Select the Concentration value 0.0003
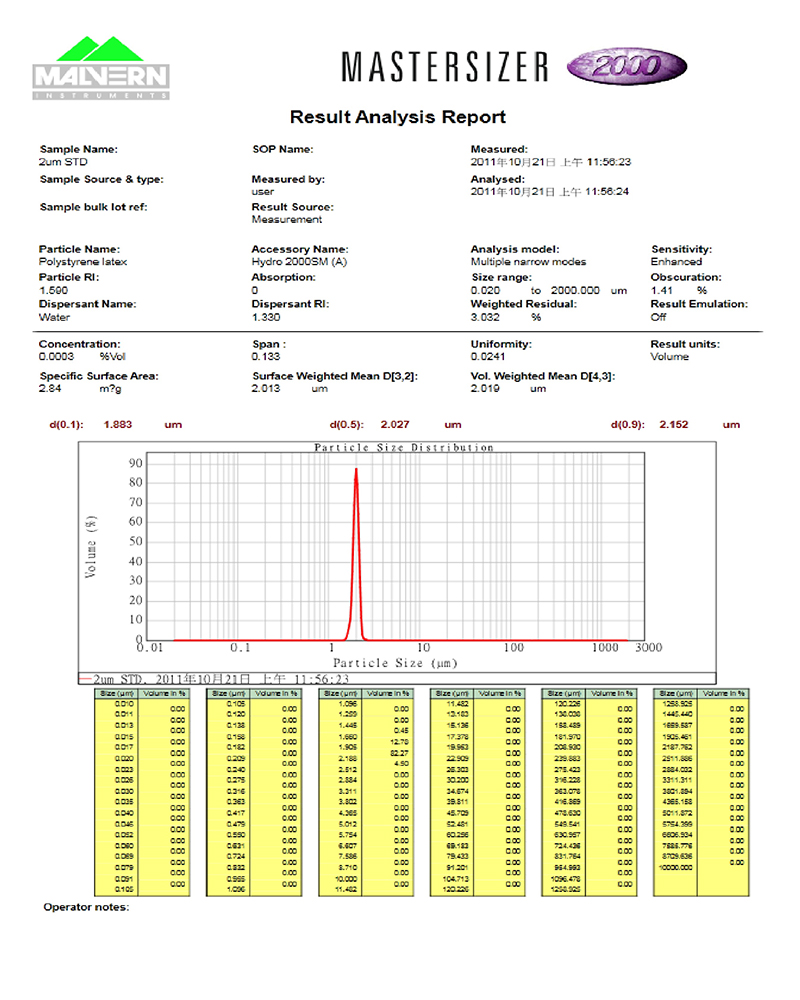This screenshot has width=800, height=1000. tap(56, 357)
